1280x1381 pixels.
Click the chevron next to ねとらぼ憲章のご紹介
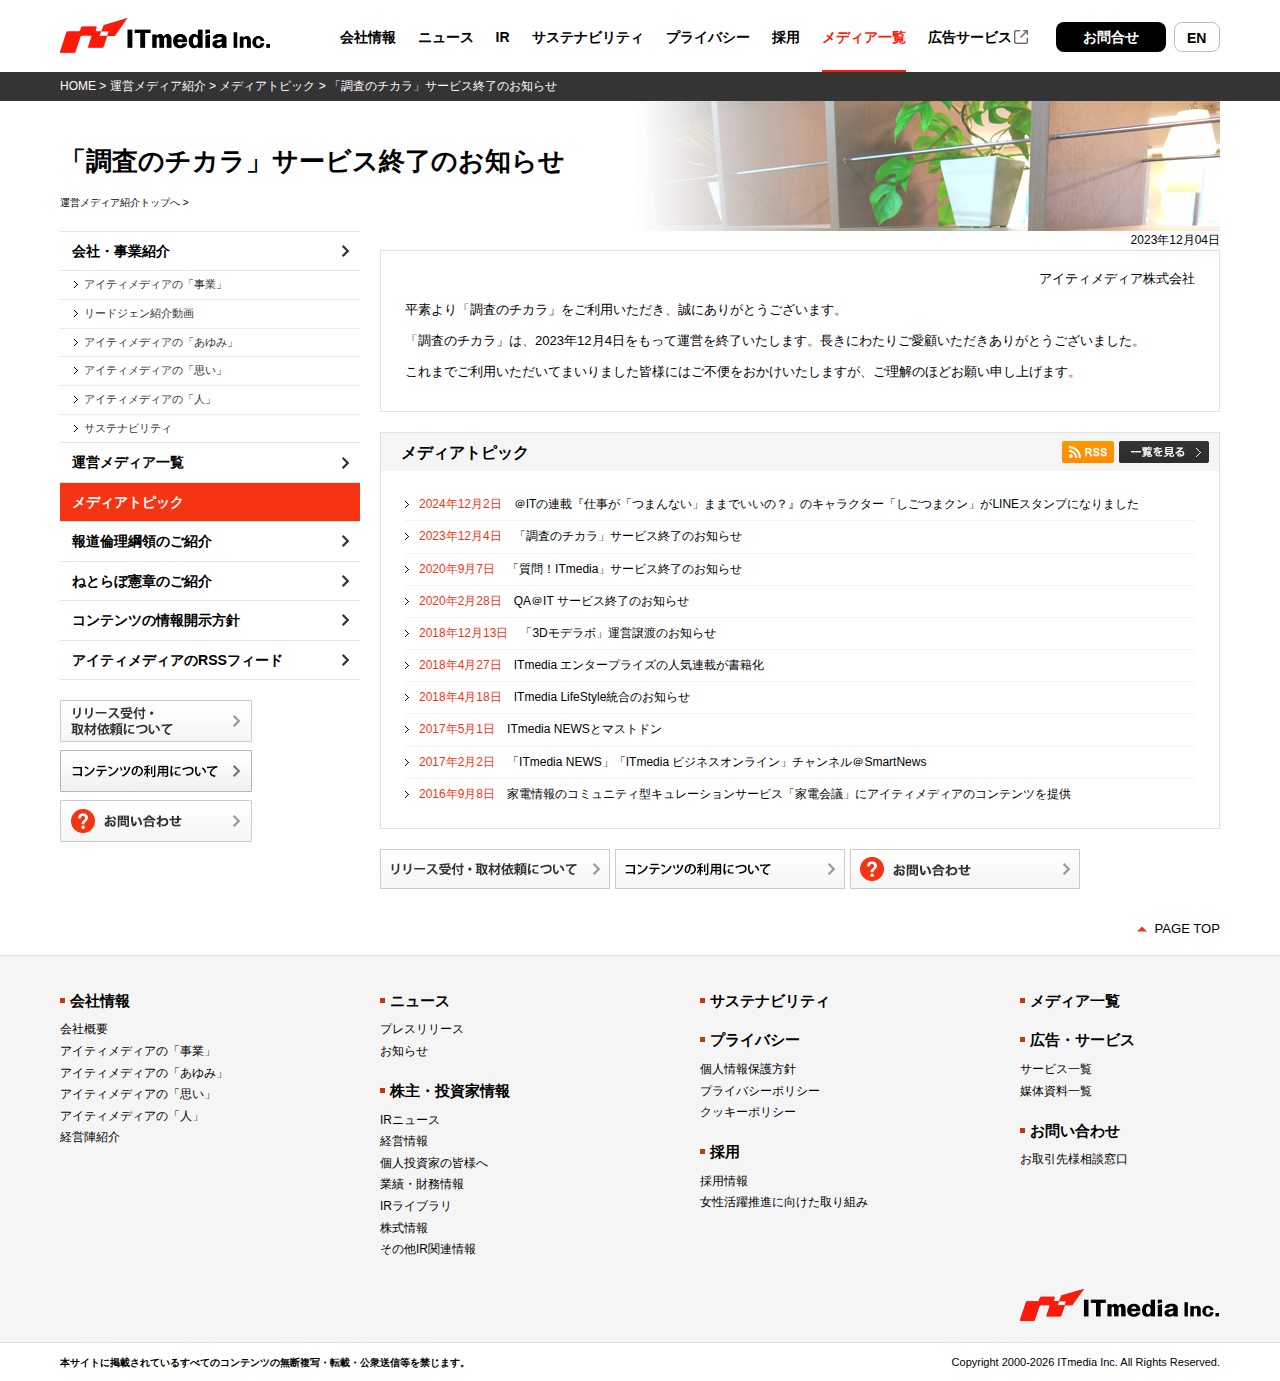coord(345,581)
